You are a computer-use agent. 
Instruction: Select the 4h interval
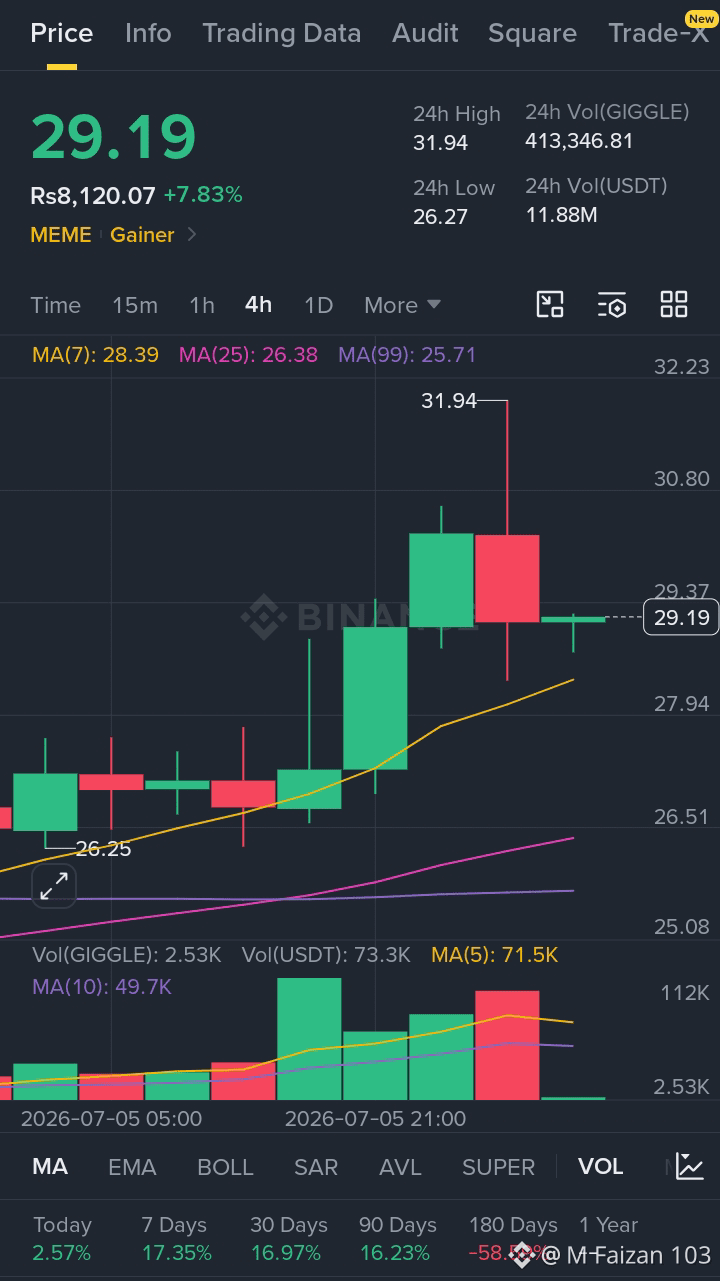[258, 305]
